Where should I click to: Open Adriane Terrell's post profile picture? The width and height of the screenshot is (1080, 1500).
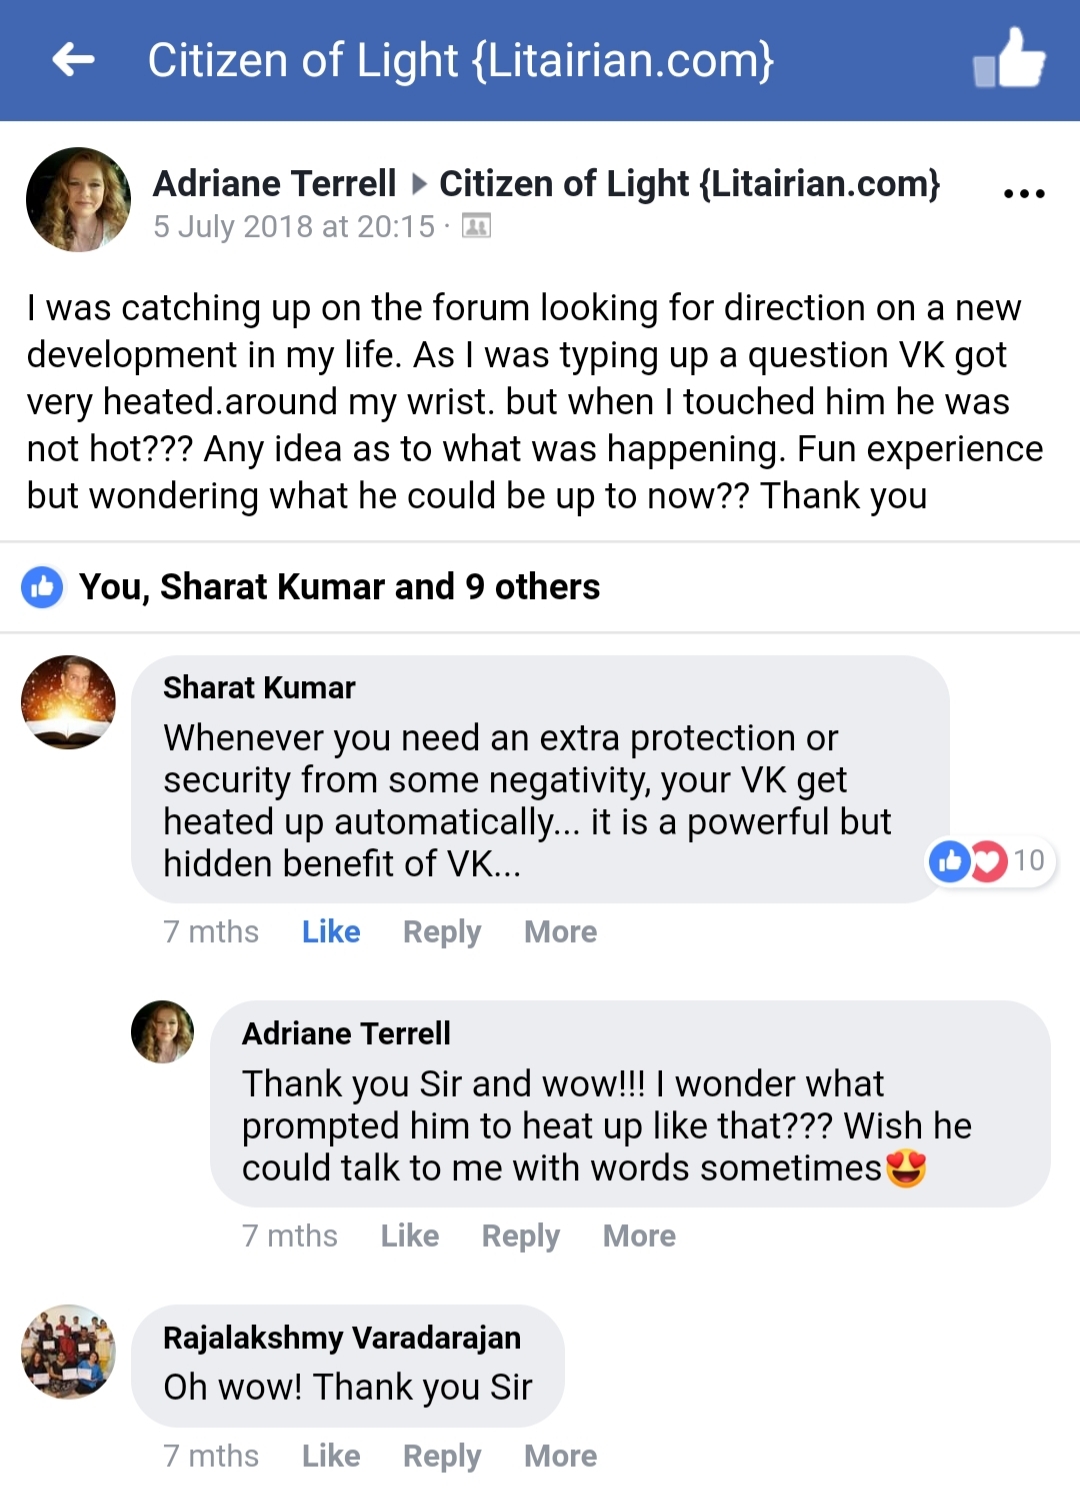78,199
